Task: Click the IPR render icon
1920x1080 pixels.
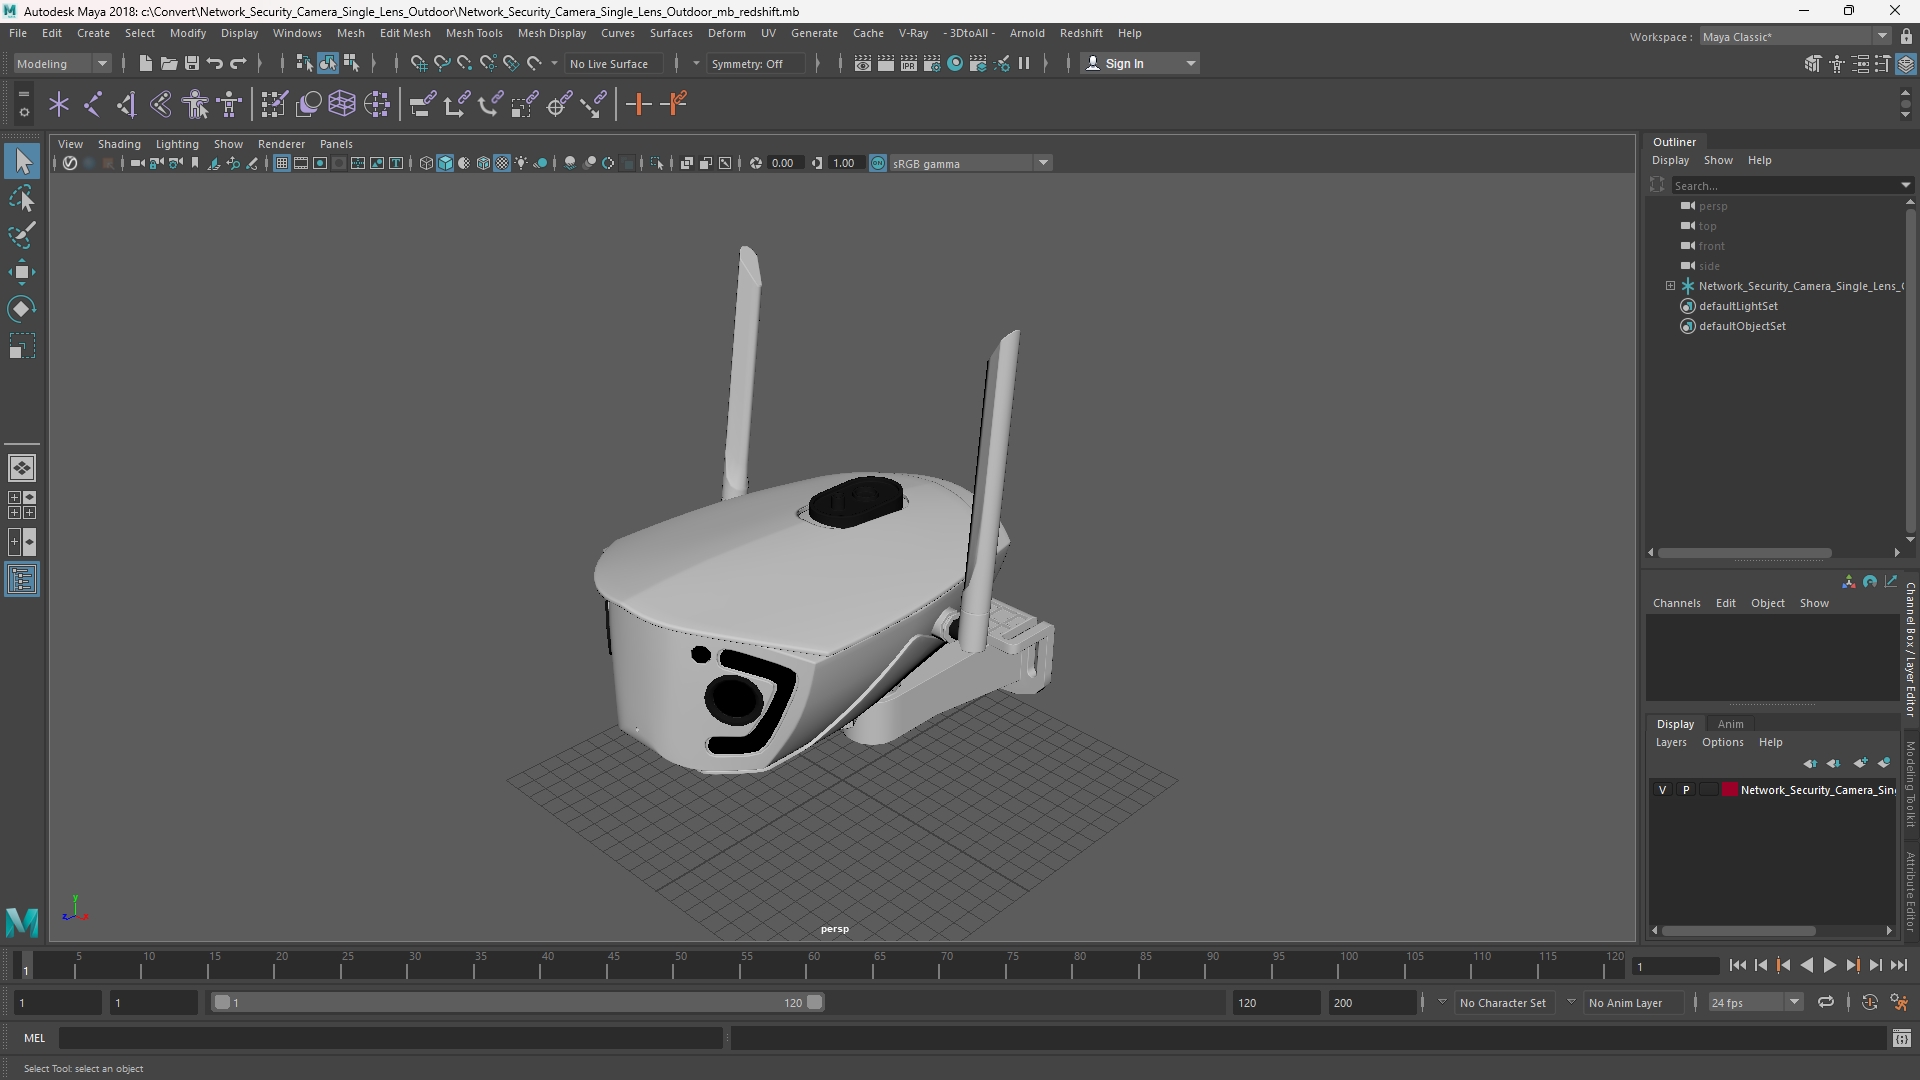Action: 908,63
